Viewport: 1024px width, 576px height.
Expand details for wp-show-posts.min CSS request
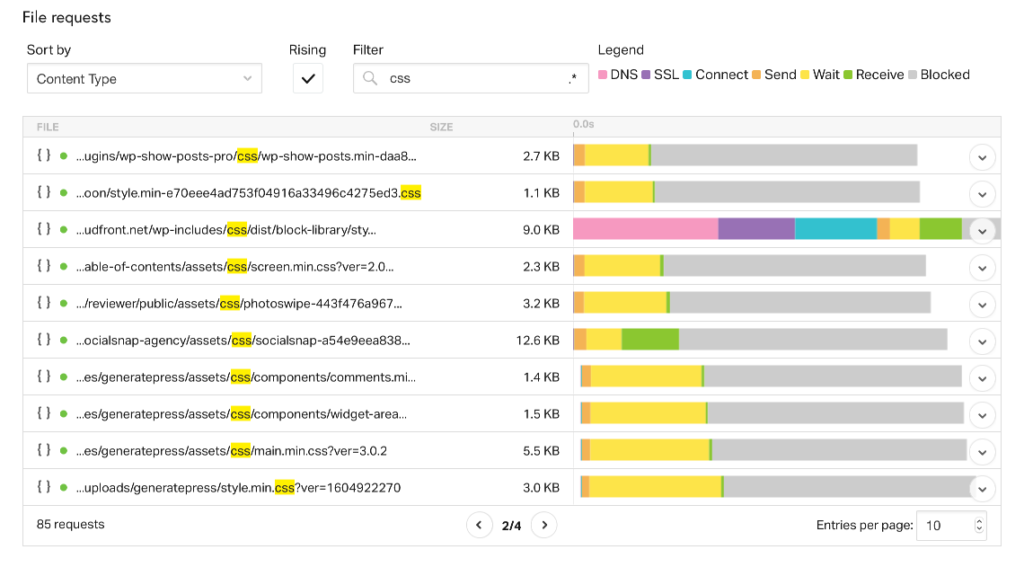point(982,157)
